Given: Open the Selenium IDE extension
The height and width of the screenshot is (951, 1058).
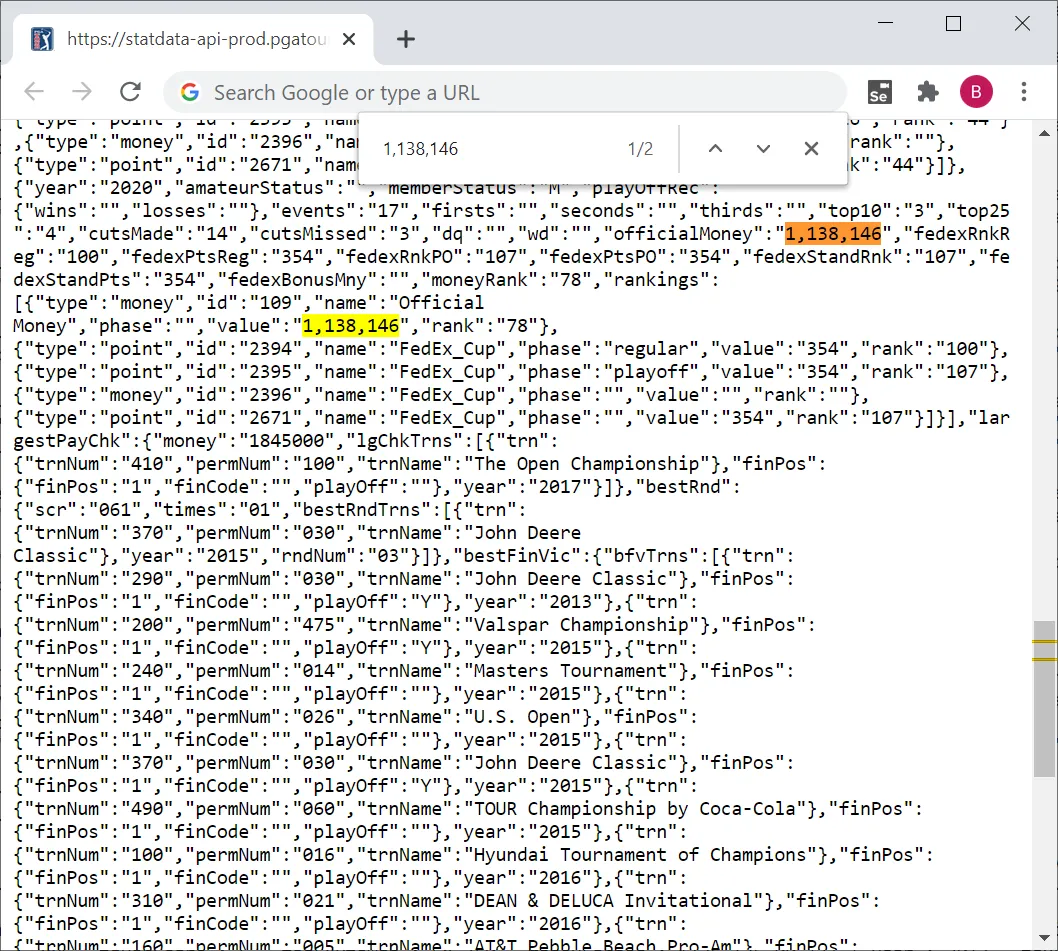Looking at the screenshot, I should (x=879, y=92).
